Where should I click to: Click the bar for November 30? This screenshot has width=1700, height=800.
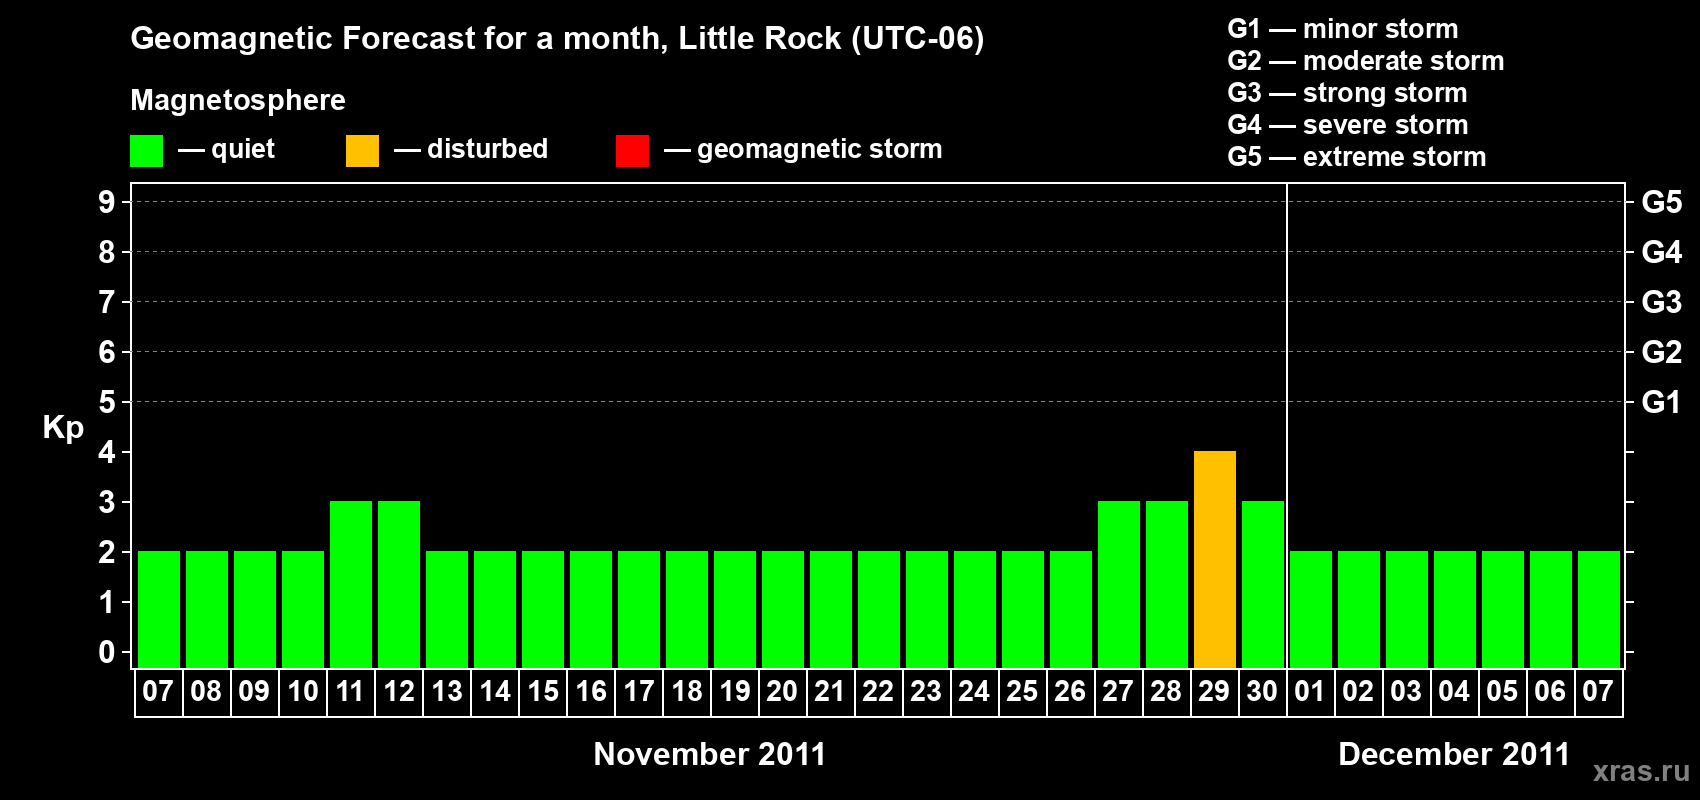point(1263,584)
